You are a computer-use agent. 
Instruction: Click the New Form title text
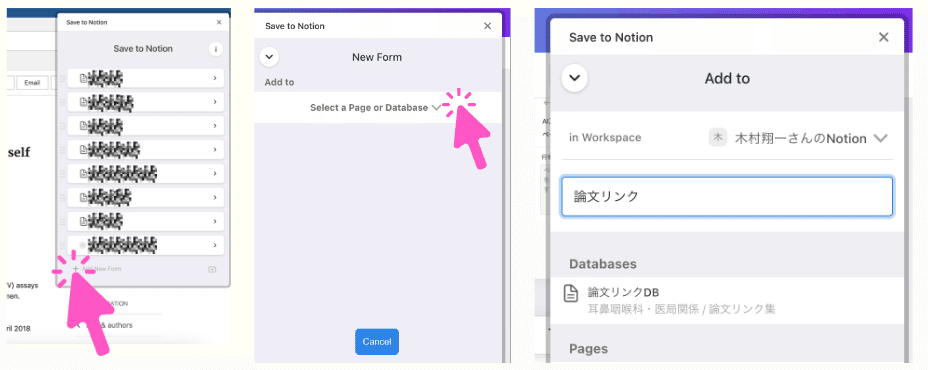[x=377, y=57]
